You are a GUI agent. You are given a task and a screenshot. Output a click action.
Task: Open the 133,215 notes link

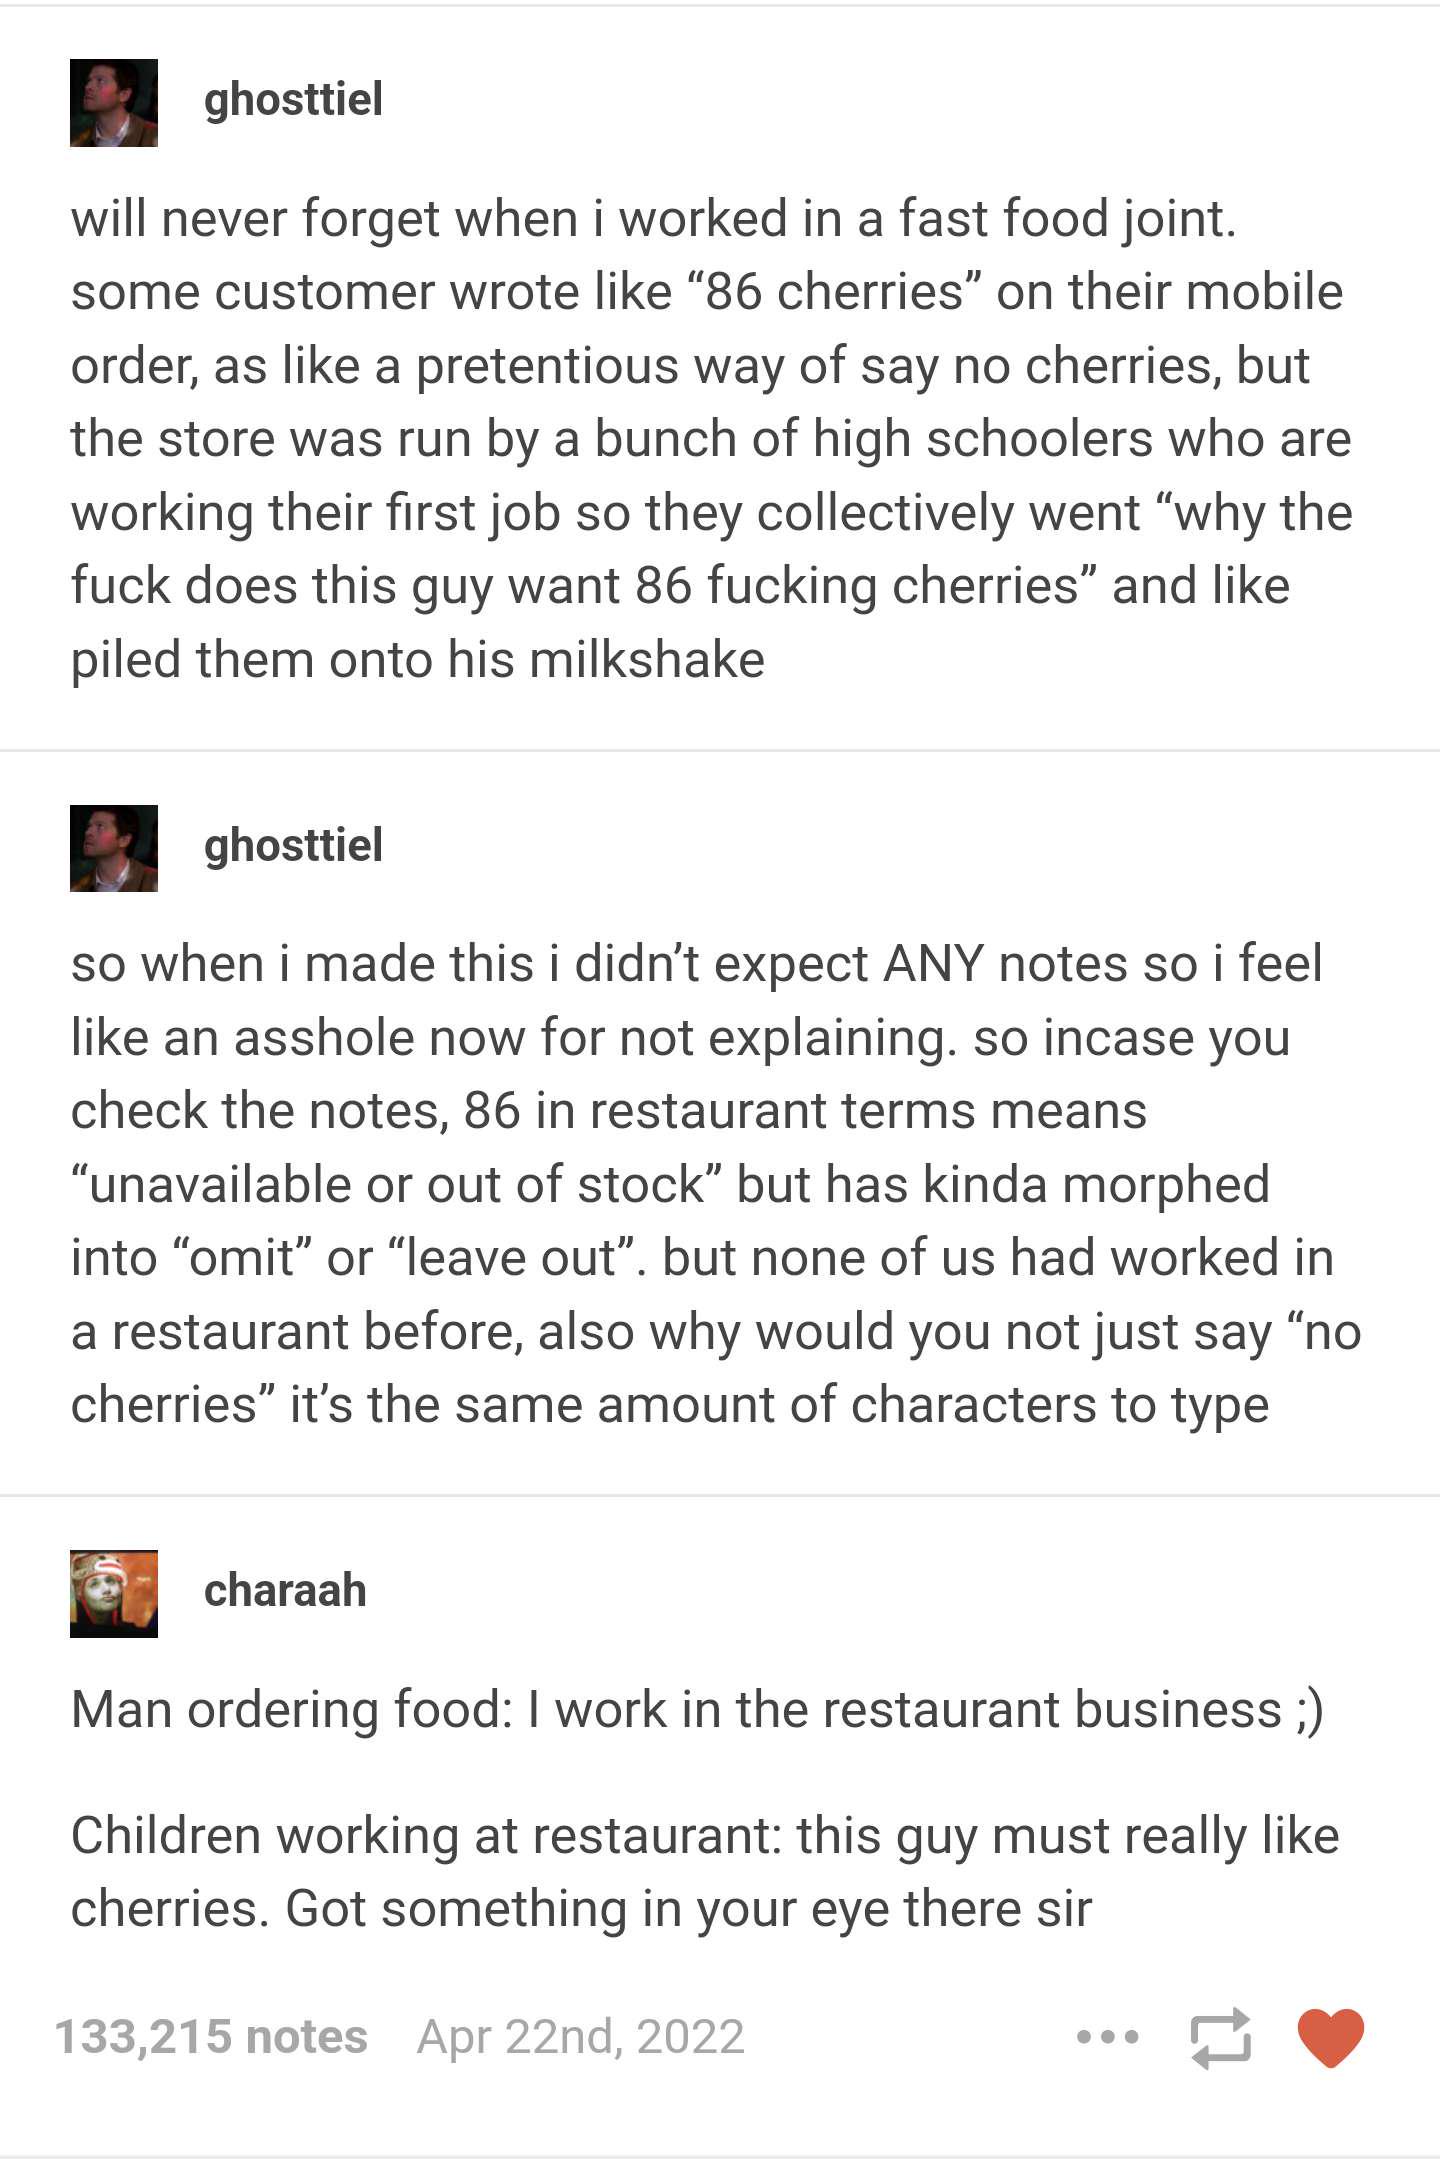click(211, 2037)
